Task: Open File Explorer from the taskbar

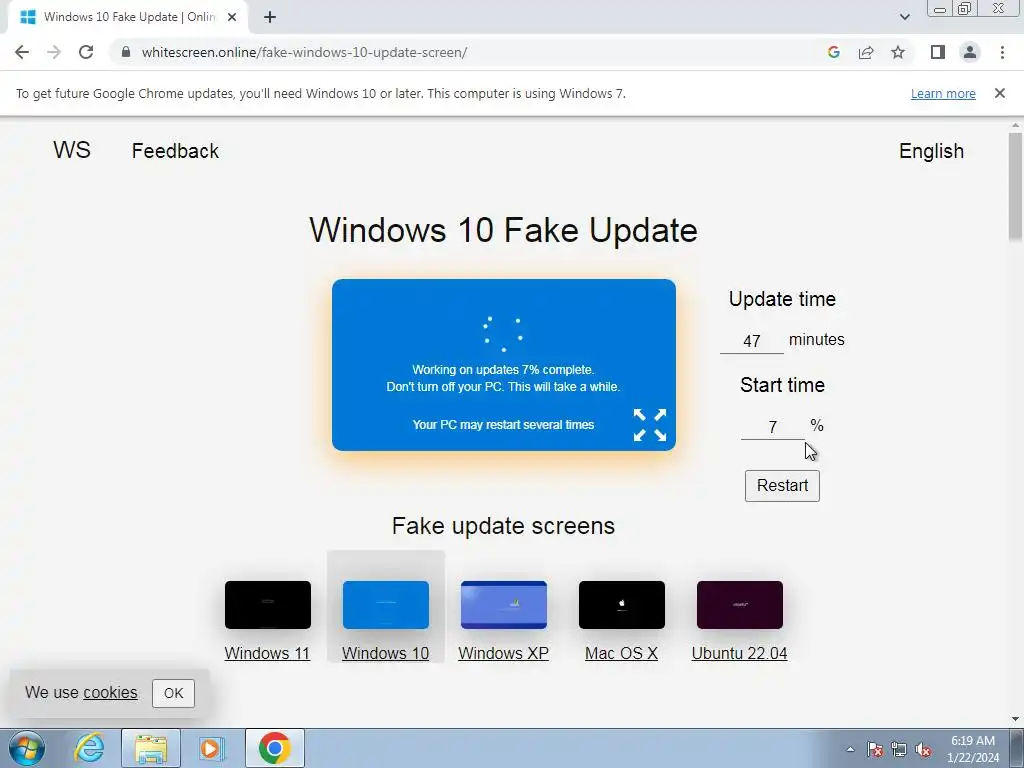Action: click(x=151, y=748)
